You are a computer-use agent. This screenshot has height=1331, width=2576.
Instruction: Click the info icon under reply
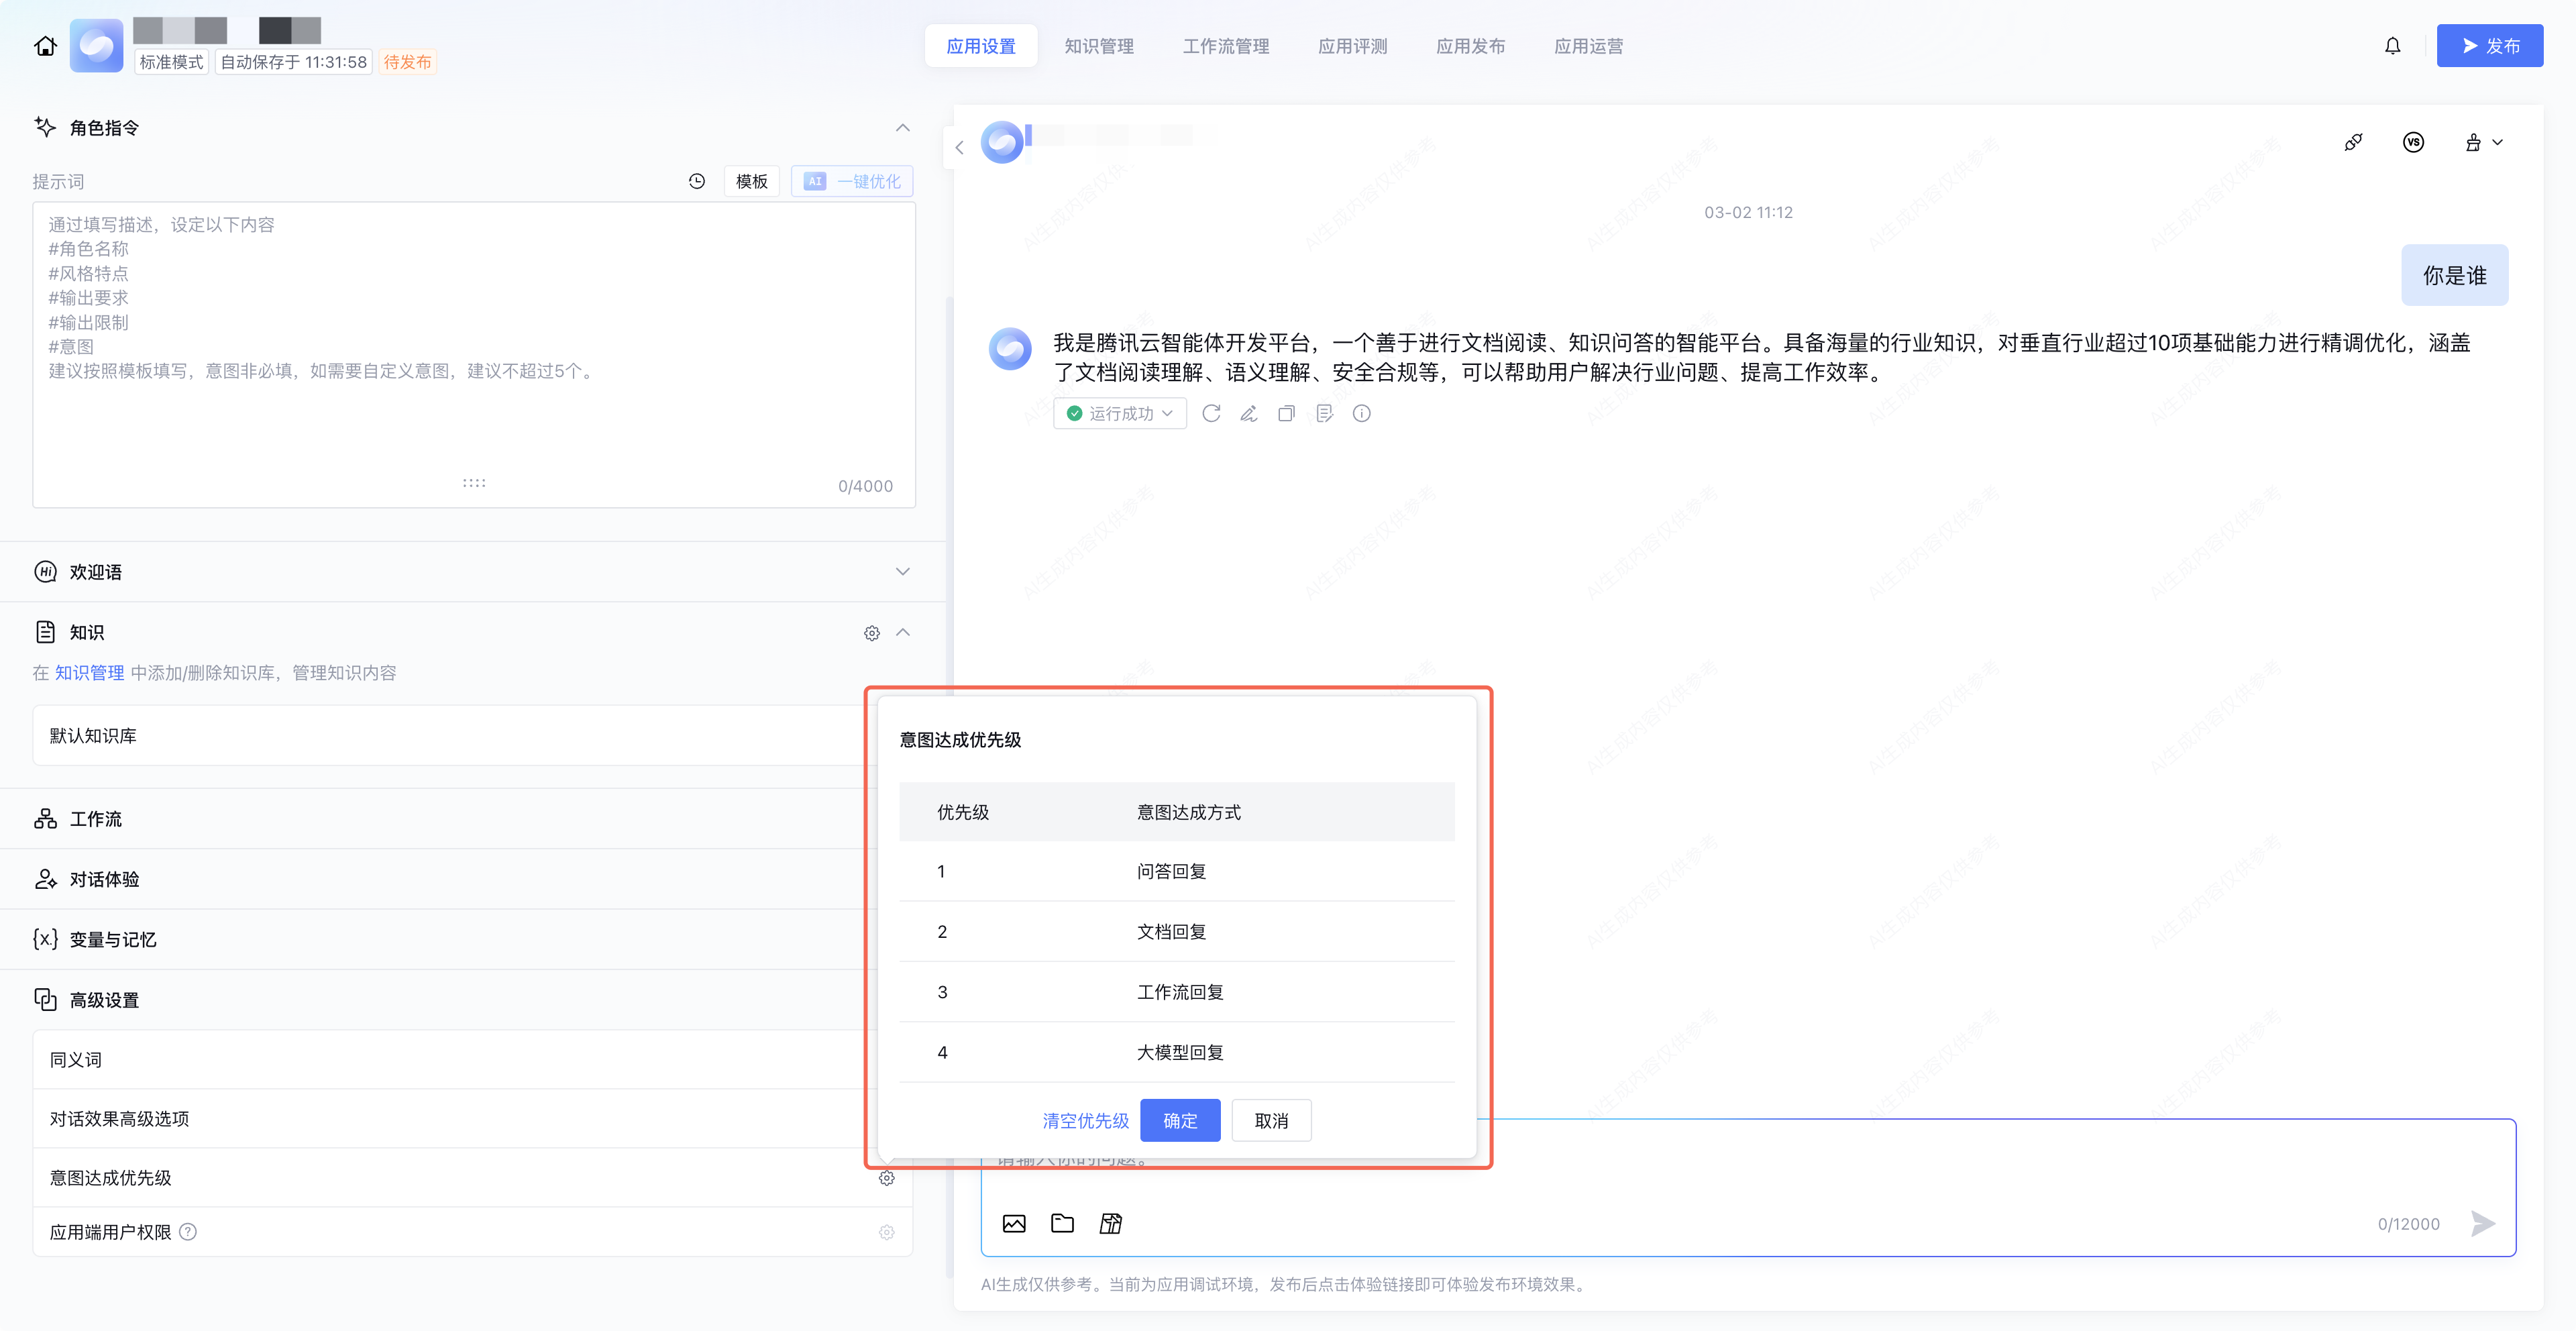click(1361, 413)
